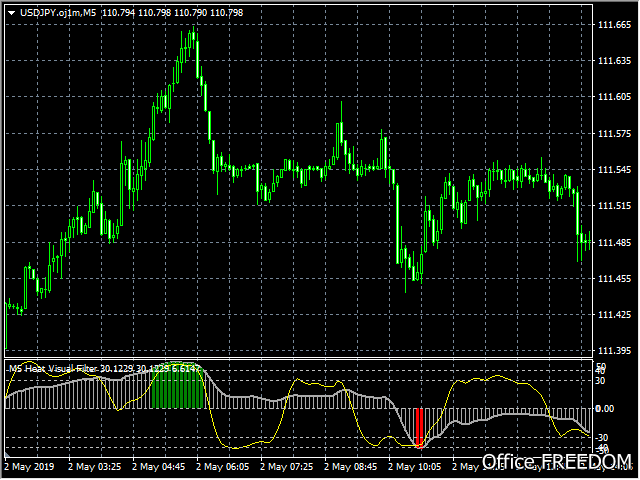Open the chart menu triangle beside USDJPY
The width and height of the screenshot is (640, 480).
tap(11, 13)
